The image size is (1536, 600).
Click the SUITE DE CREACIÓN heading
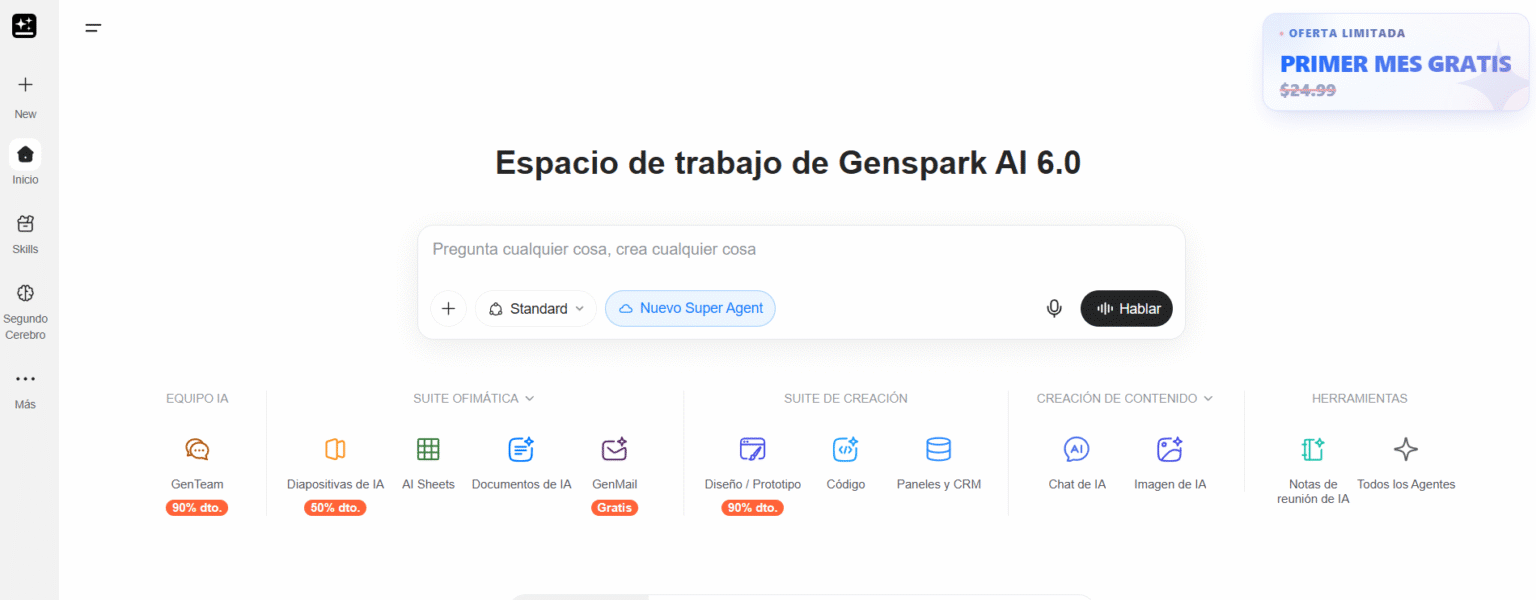pyautogui.click(x=846, y=398)
